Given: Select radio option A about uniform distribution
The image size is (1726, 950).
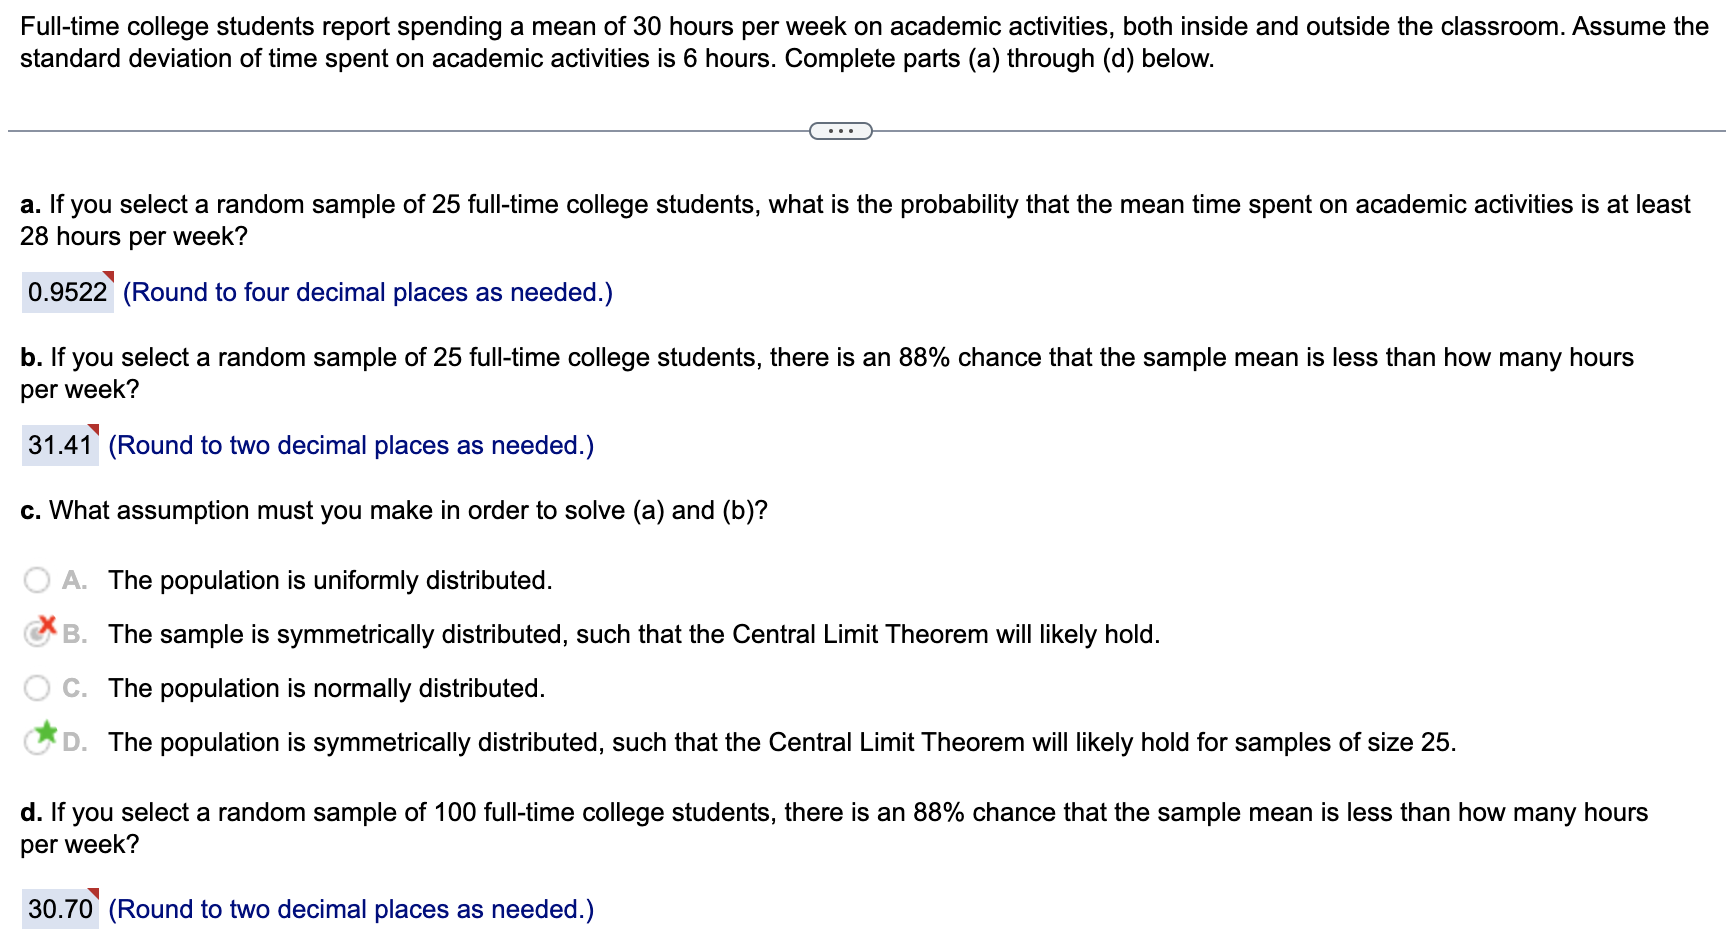Looking at the screenshot, I should (x=36, y=580).
